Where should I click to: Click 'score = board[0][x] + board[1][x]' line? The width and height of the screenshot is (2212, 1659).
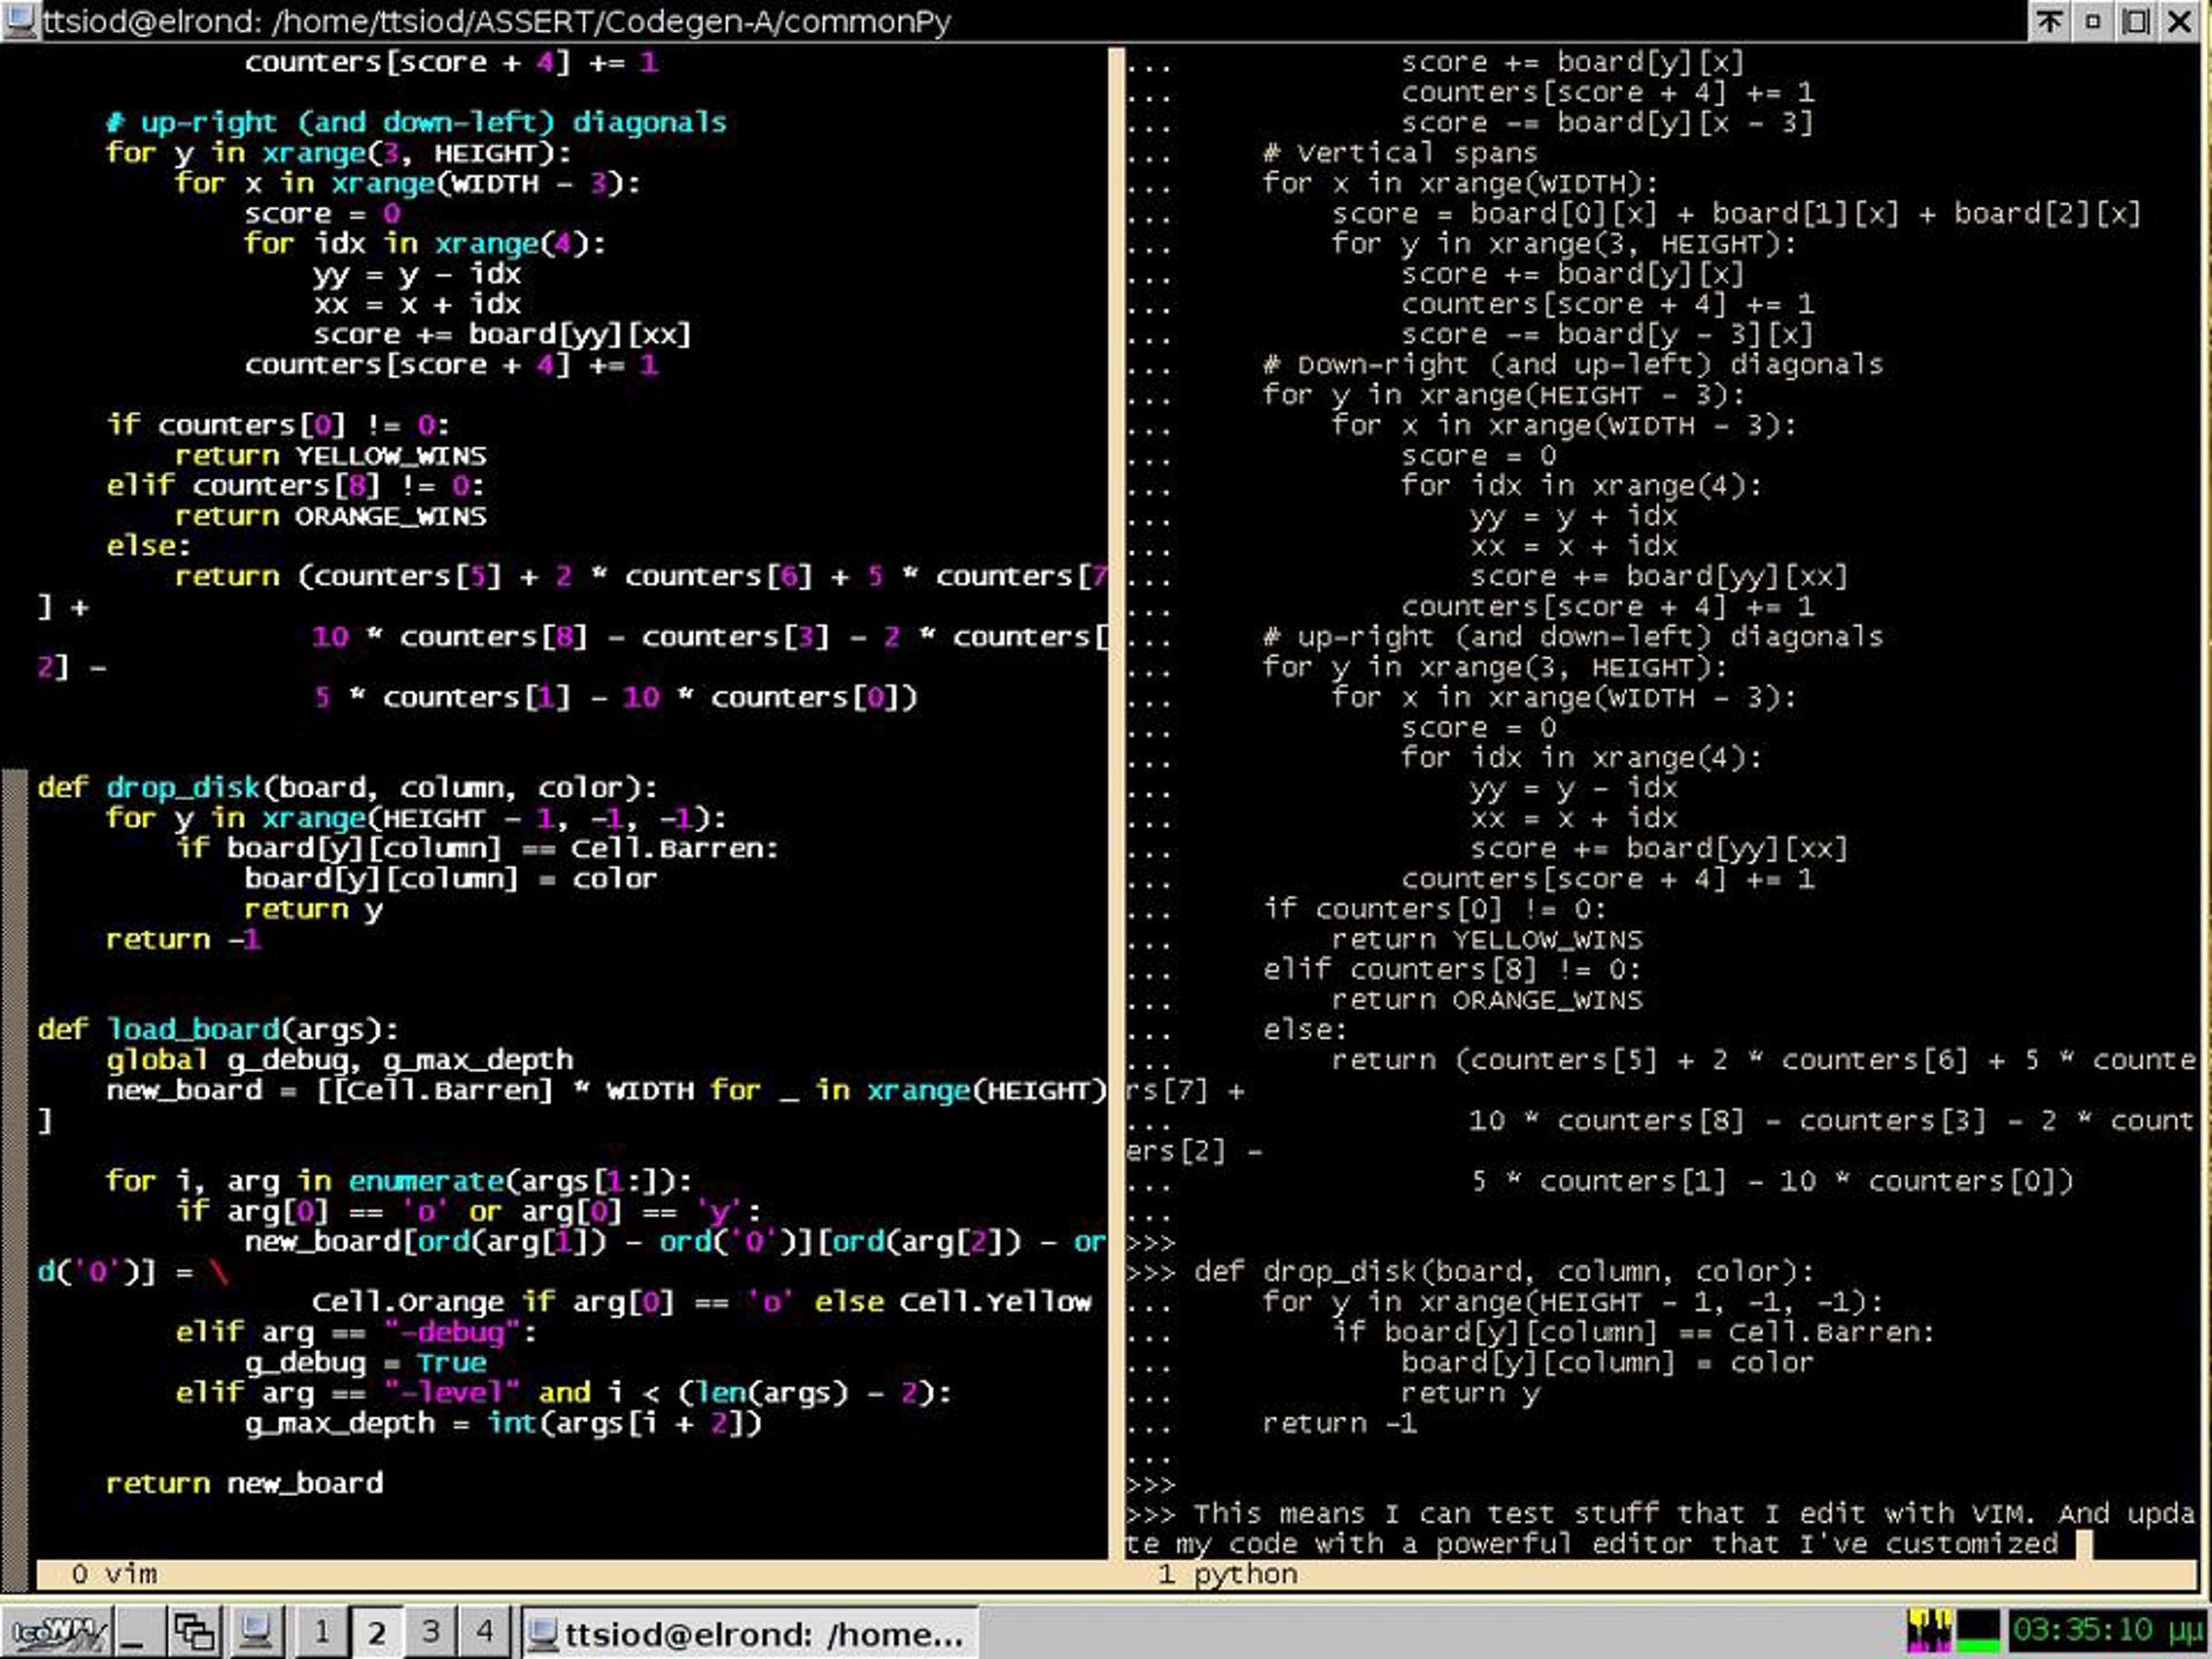point(1736,213)
